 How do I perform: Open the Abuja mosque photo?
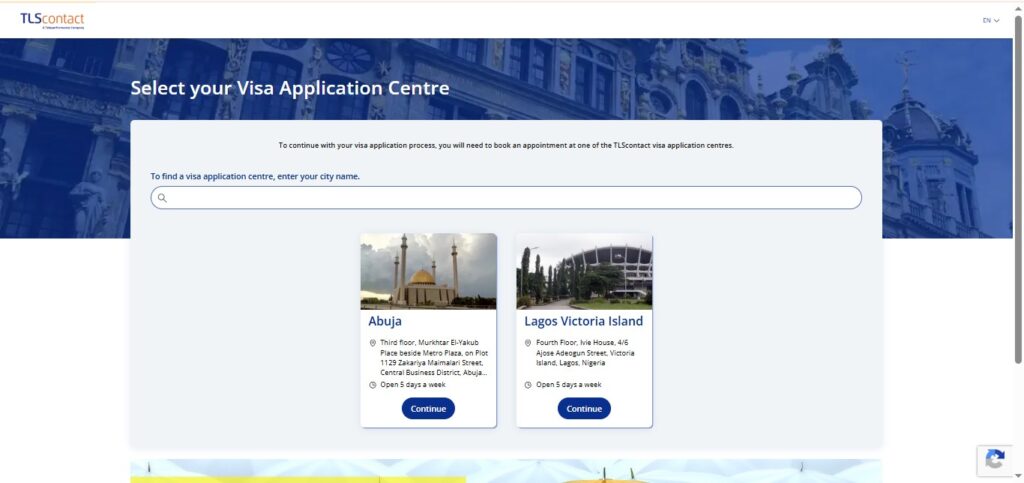pos(428,271)
